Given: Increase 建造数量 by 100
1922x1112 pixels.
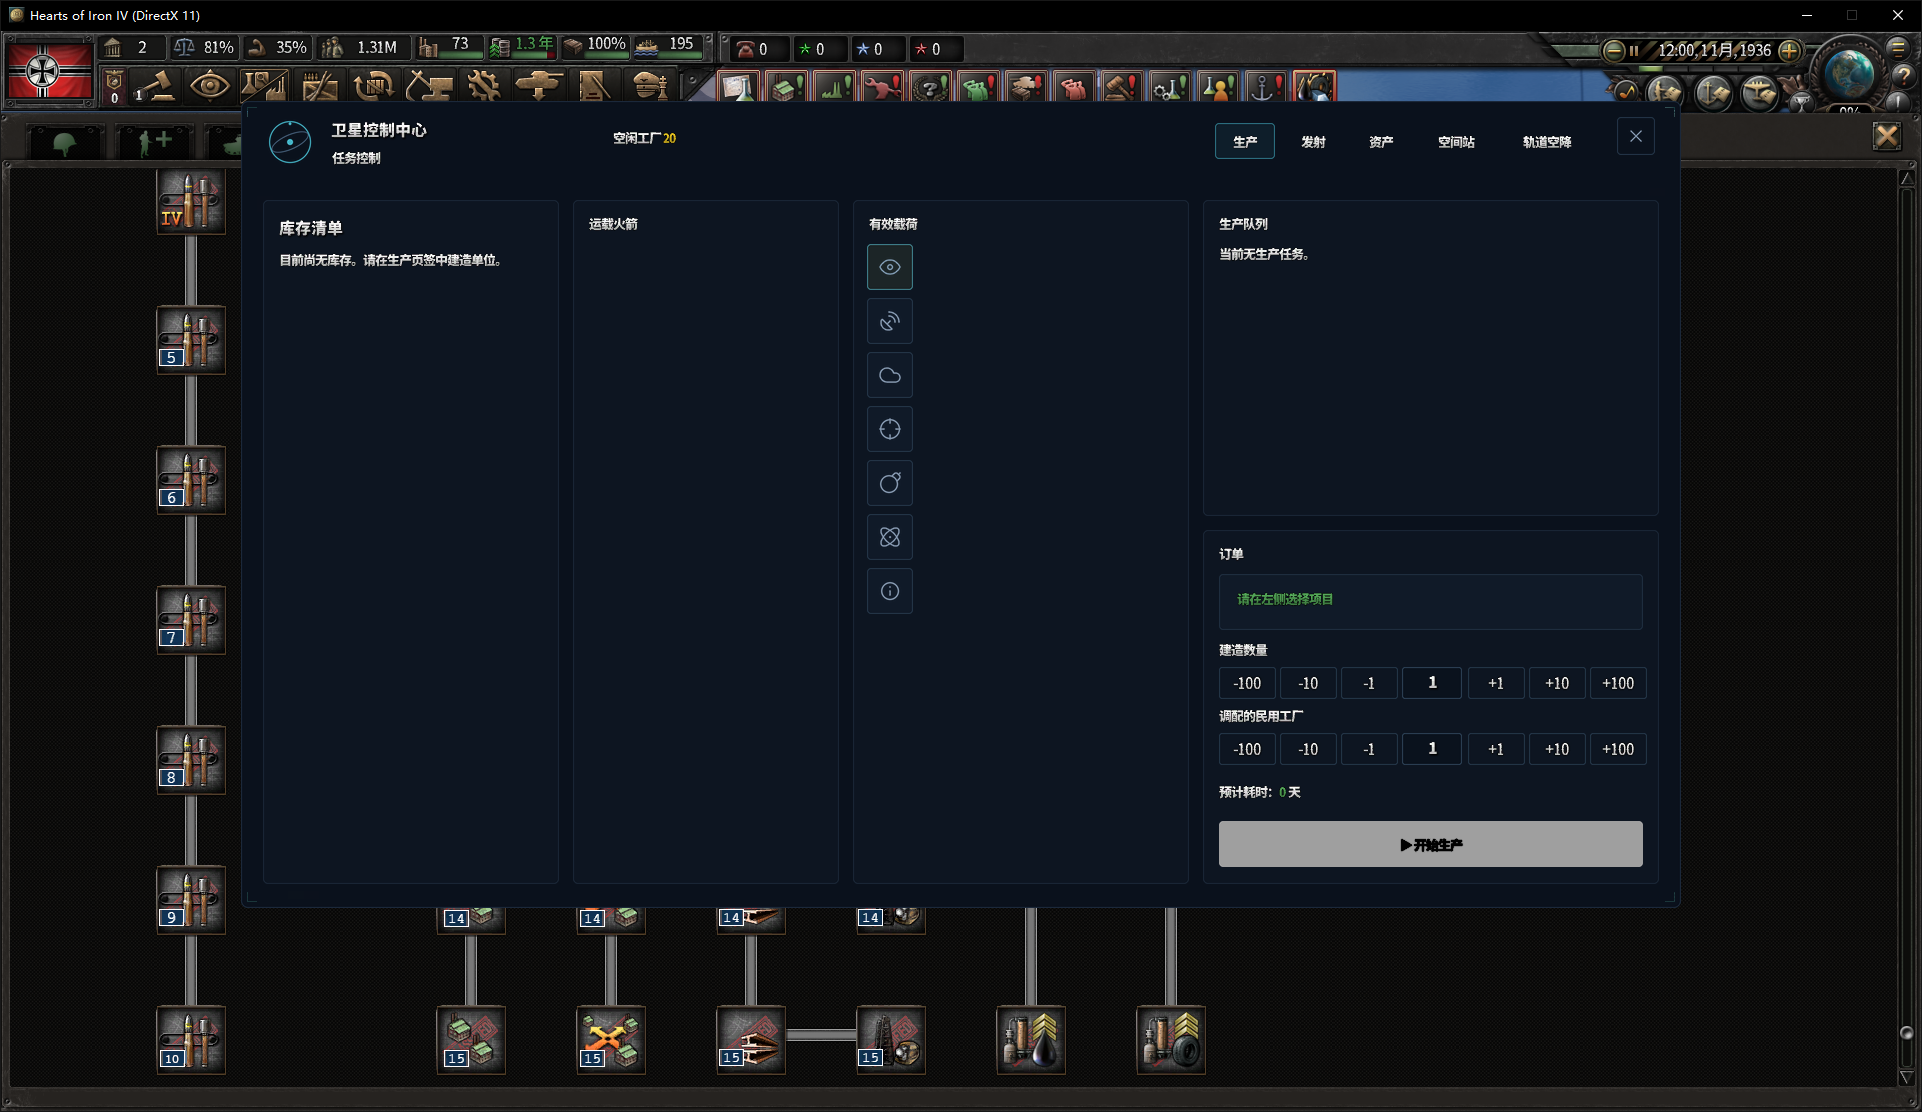Looking at the screenshot, I should 1618,683.
